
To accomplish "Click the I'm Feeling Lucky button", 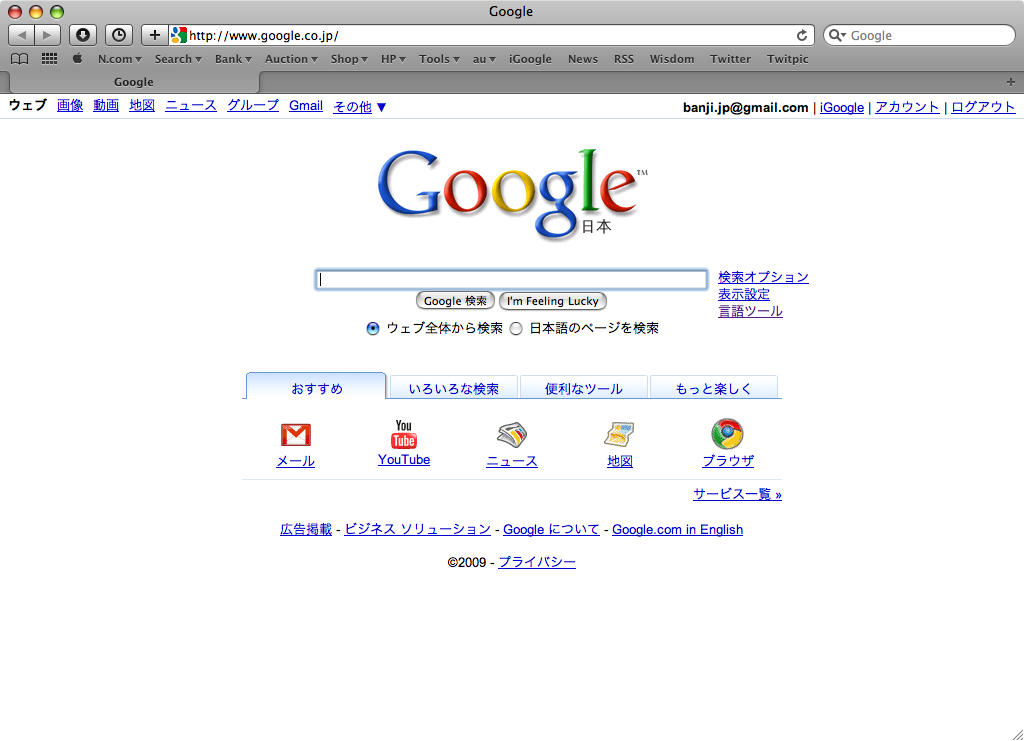I will tap(552, 301).
